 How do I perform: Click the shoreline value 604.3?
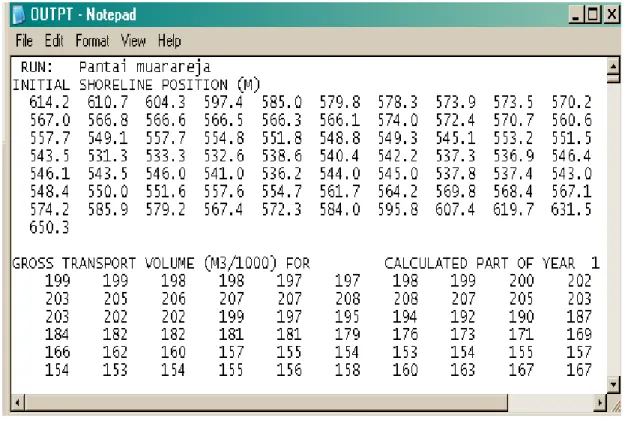click(165, 102)
